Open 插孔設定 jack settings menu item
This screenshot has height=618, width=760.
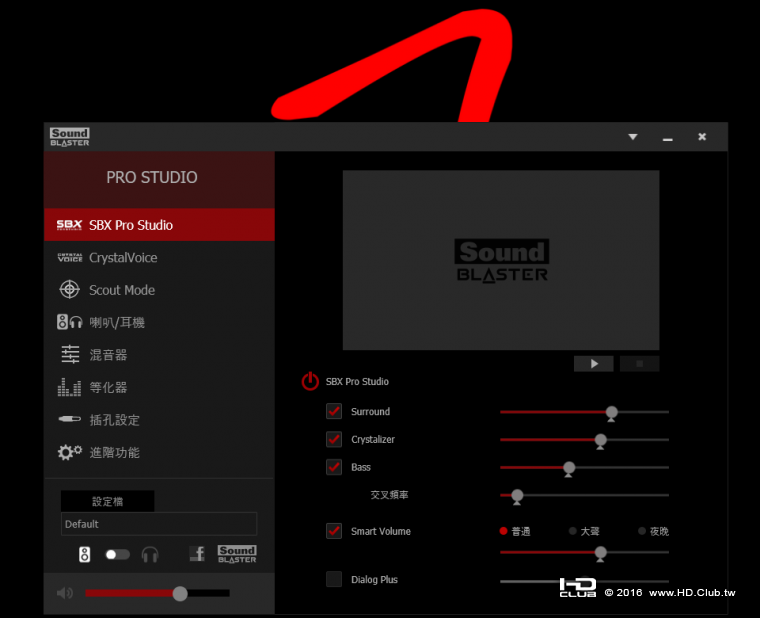click(x=159, y=420)
